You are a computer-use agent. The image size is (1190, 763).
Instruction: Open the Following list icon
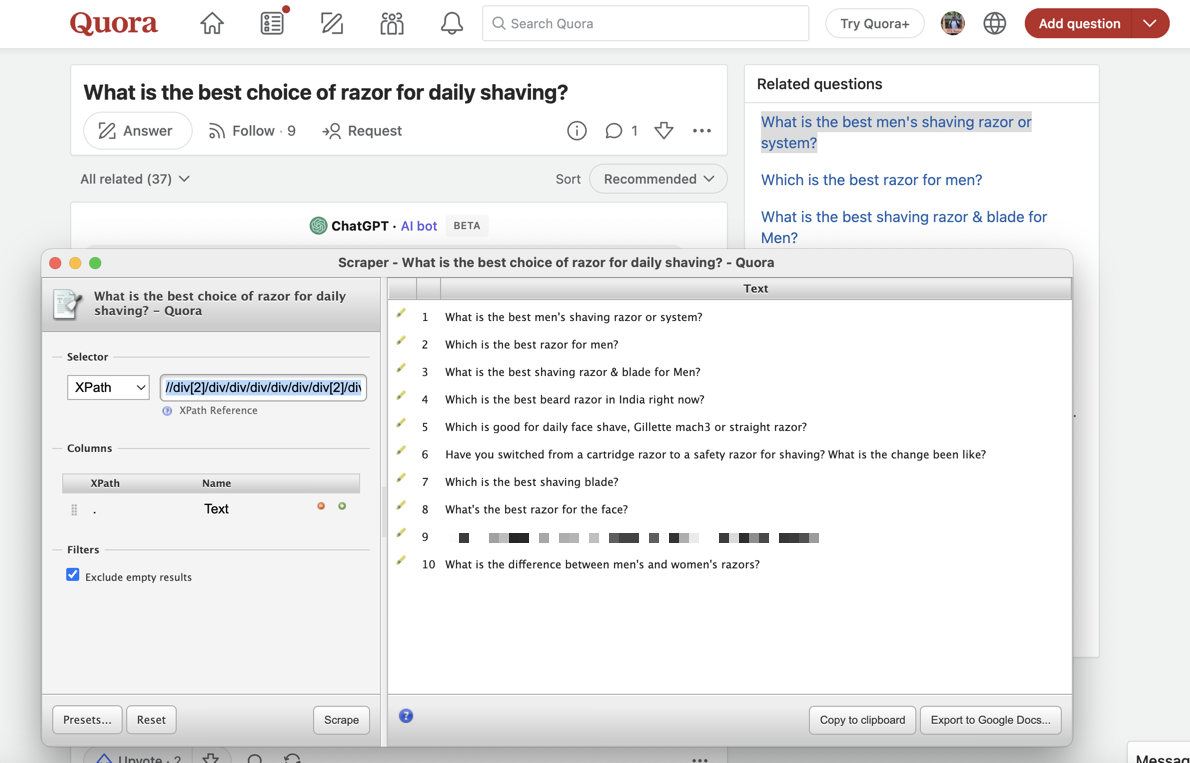tap(272, 23)
